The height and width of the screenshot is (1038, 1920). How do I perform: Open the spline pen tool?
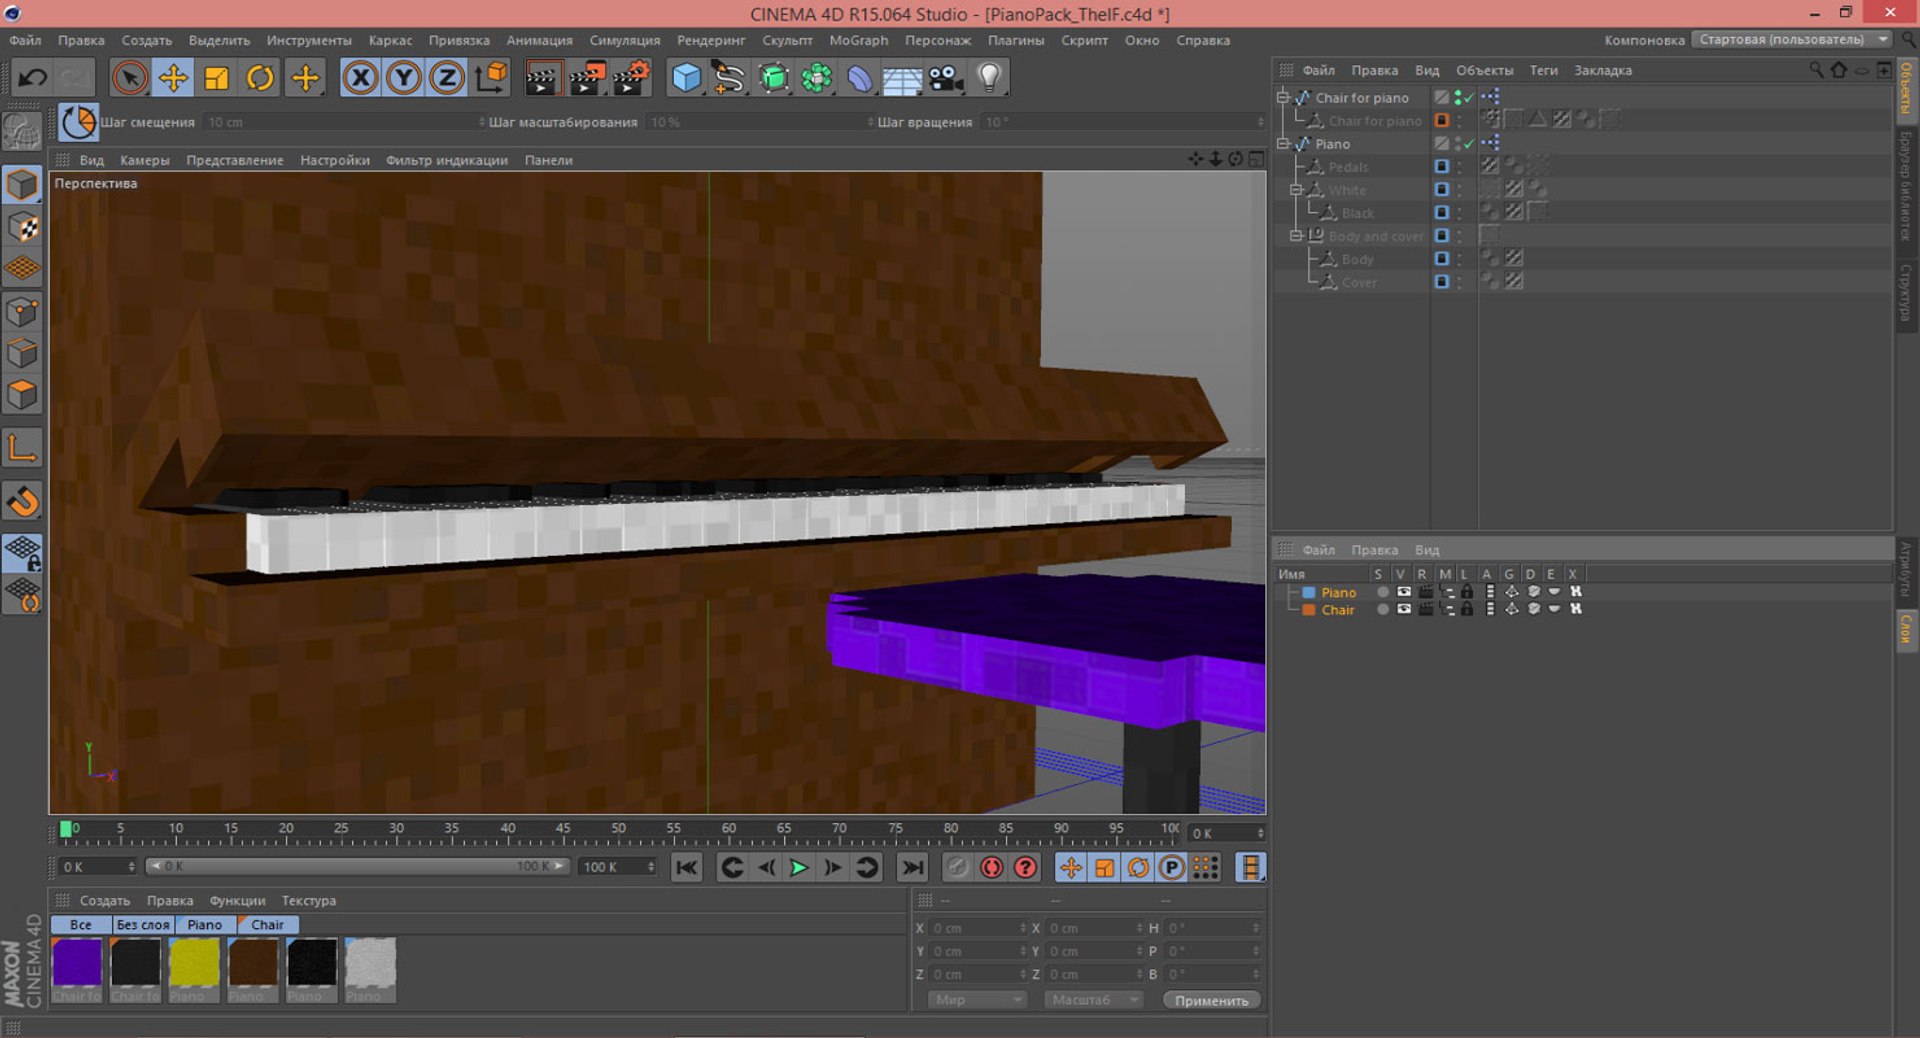[x=729, y=78]
